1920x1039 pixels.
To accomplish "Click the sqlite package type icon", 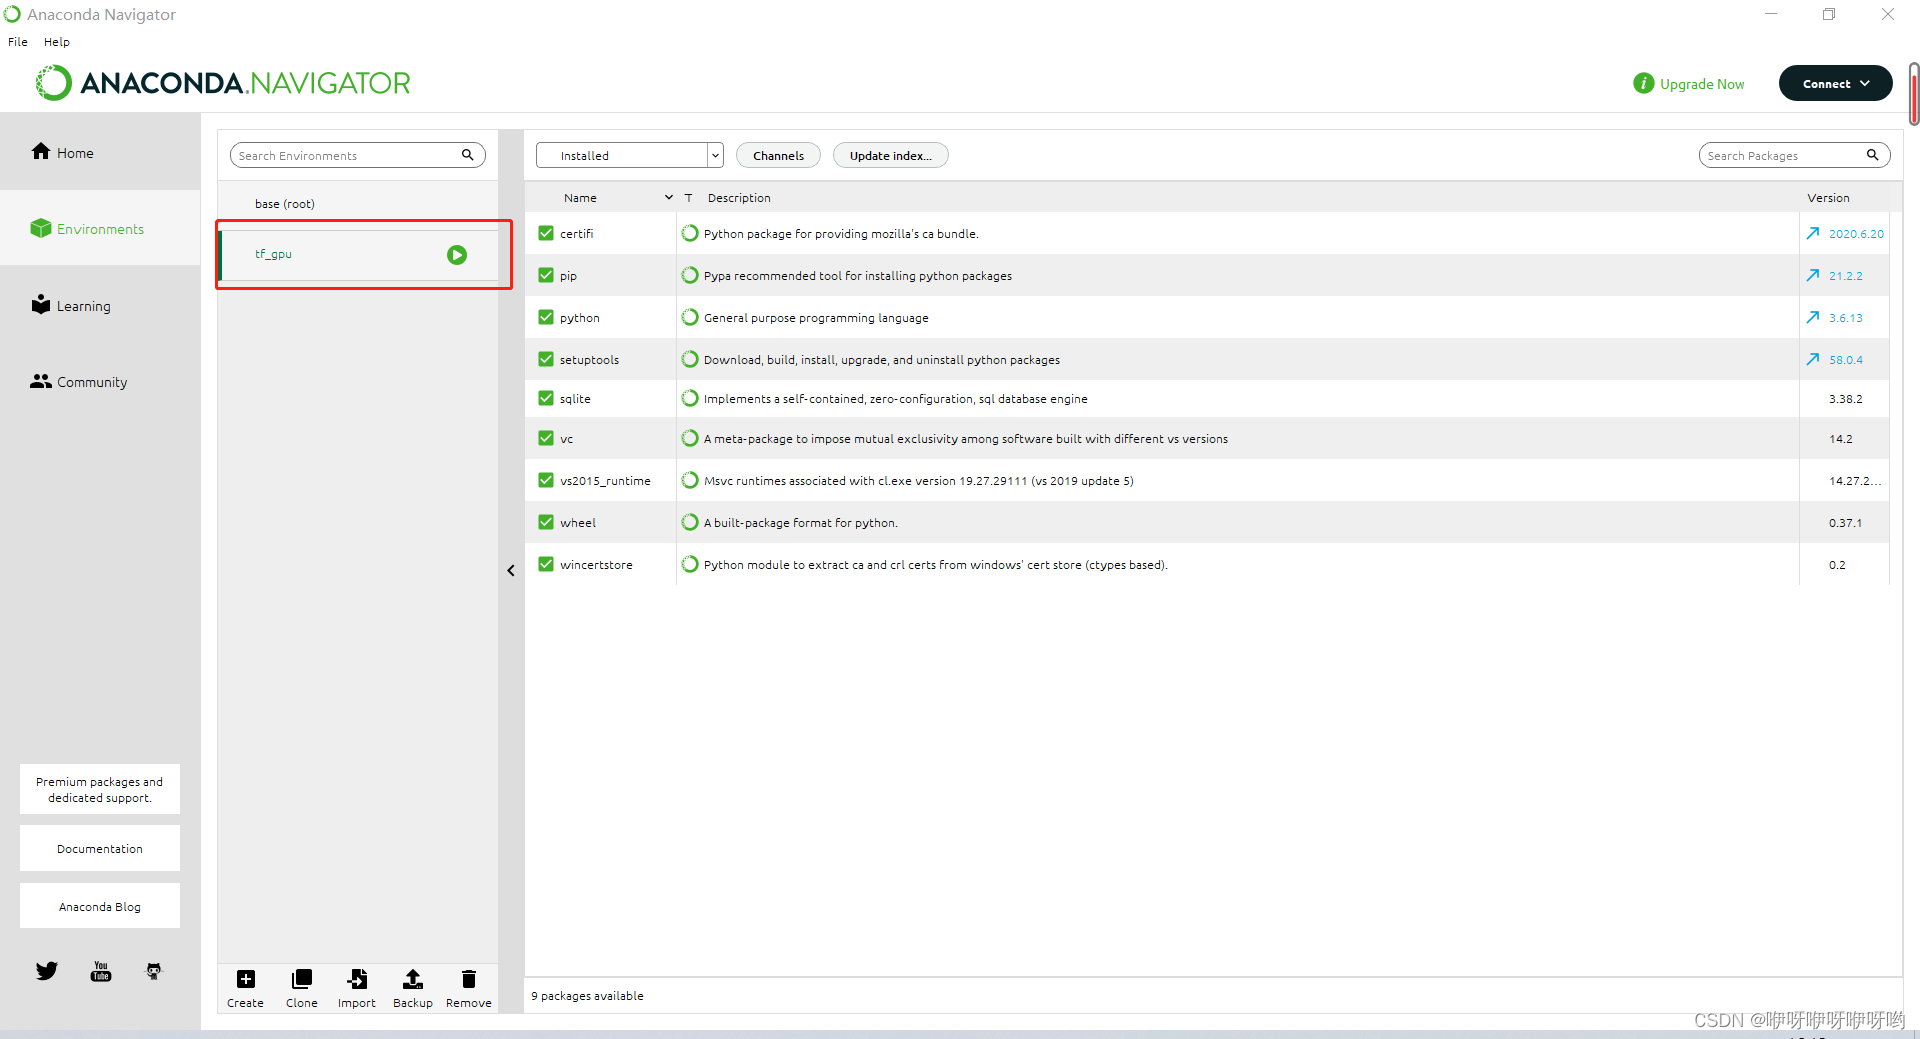I will click(x=690, y=398).
